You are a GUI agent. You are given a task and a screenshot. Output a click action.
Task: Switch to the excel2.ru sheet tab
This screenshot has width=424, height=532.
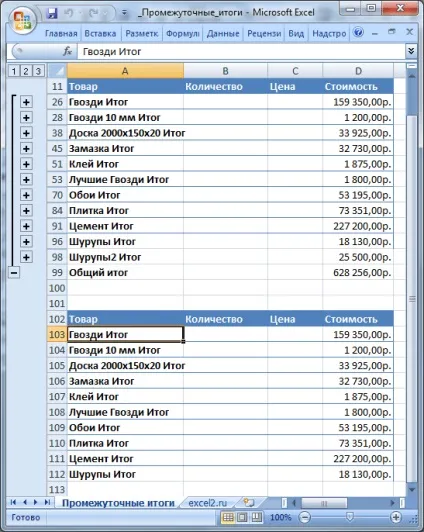(208, 503)
